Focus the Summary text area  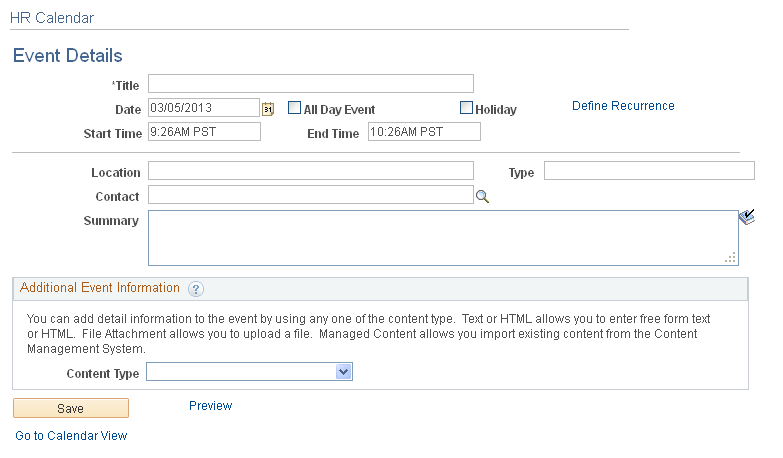pos(443,238)
